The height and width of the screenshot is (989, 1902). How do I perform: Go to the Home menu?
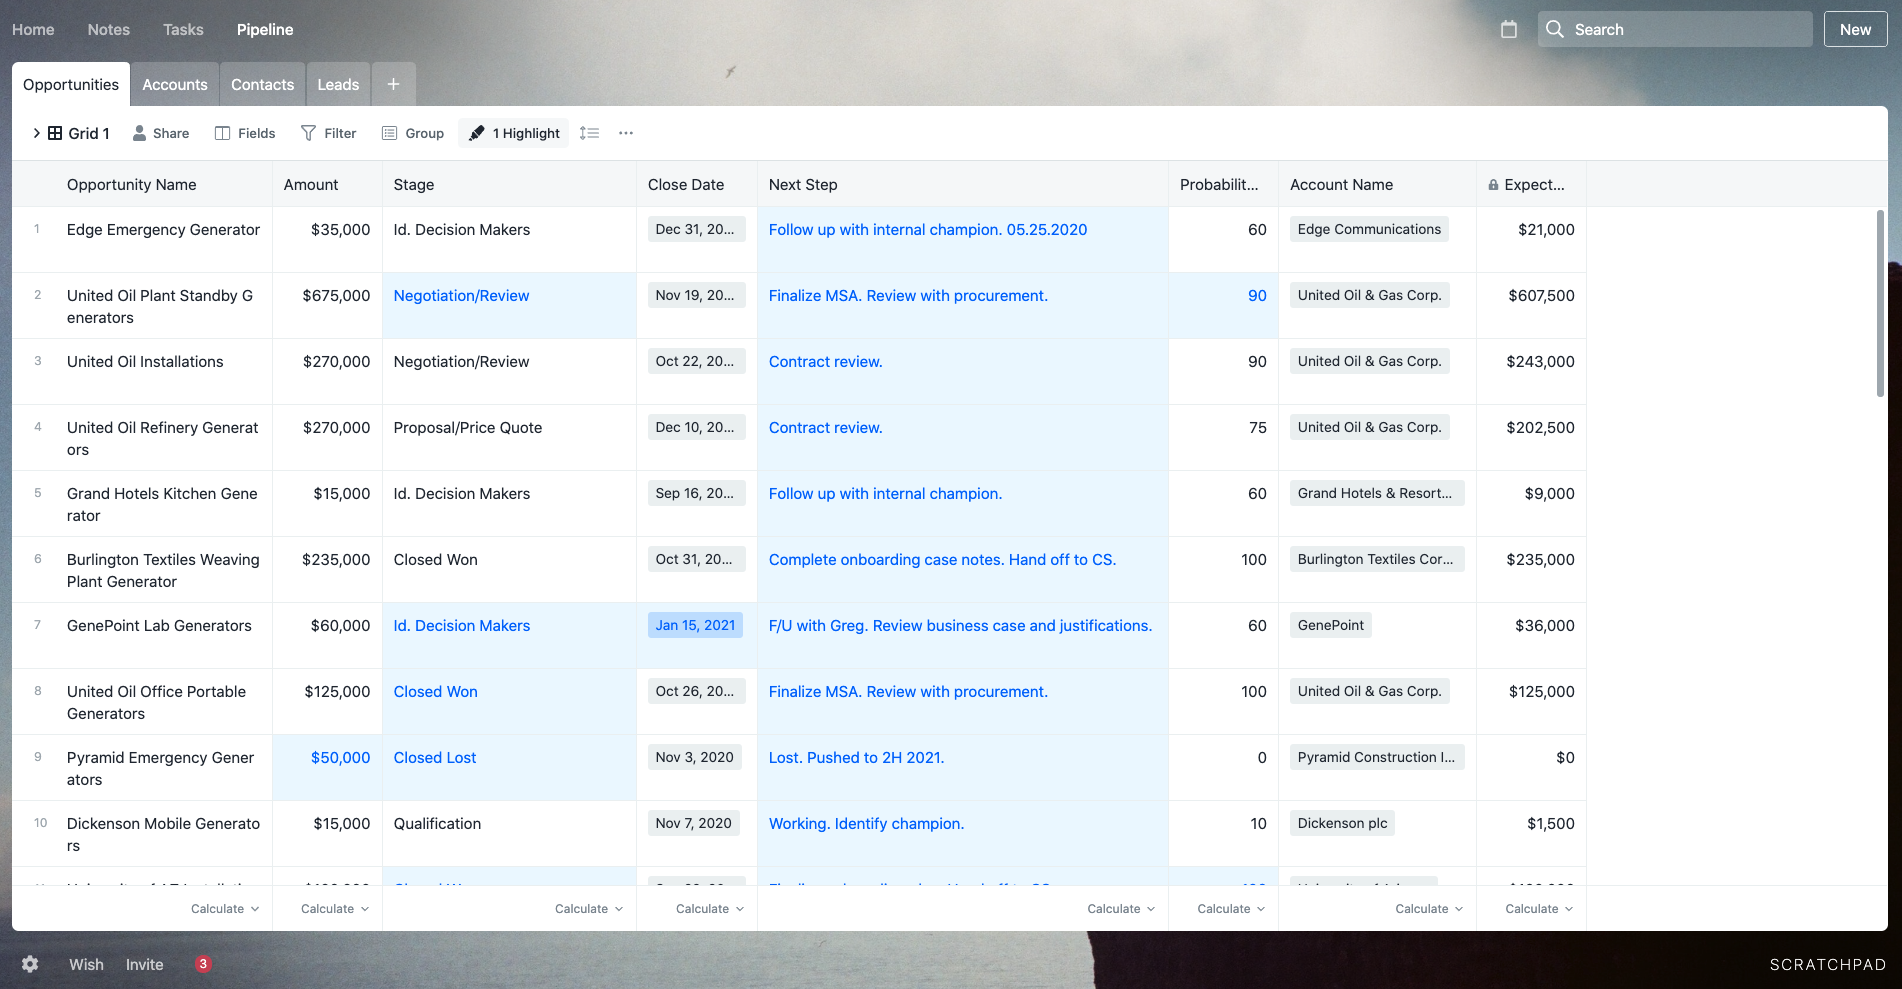(x=33, y=30)
